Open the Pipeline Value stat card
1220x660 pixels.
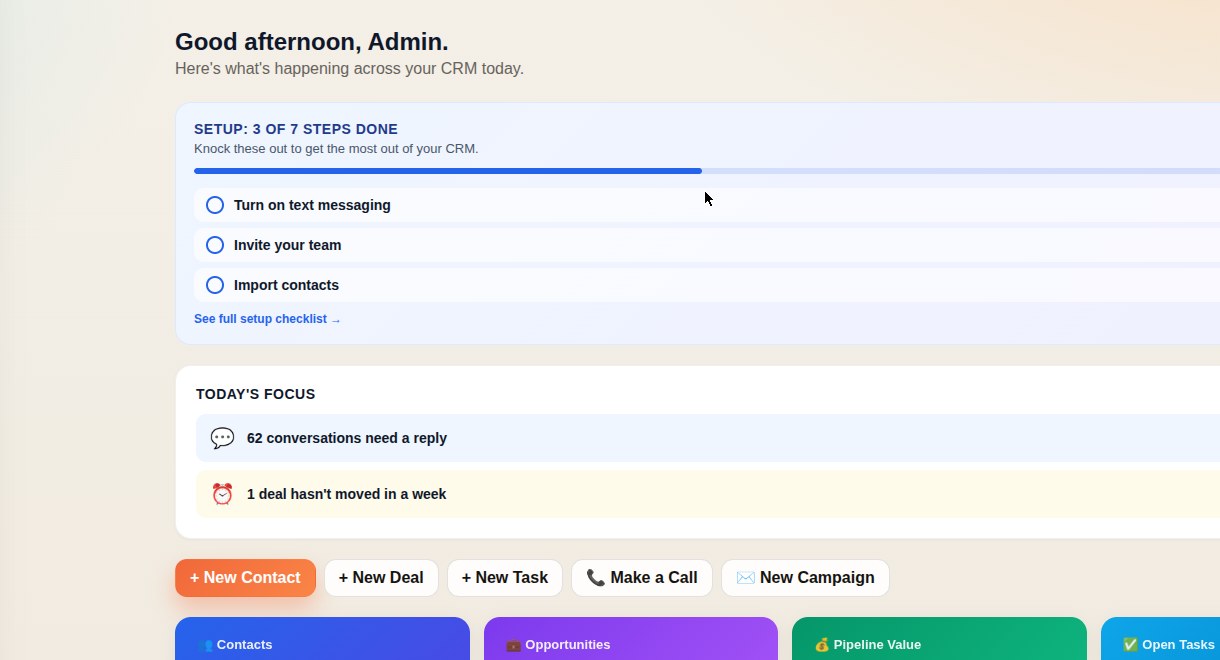tap(939, 639)
